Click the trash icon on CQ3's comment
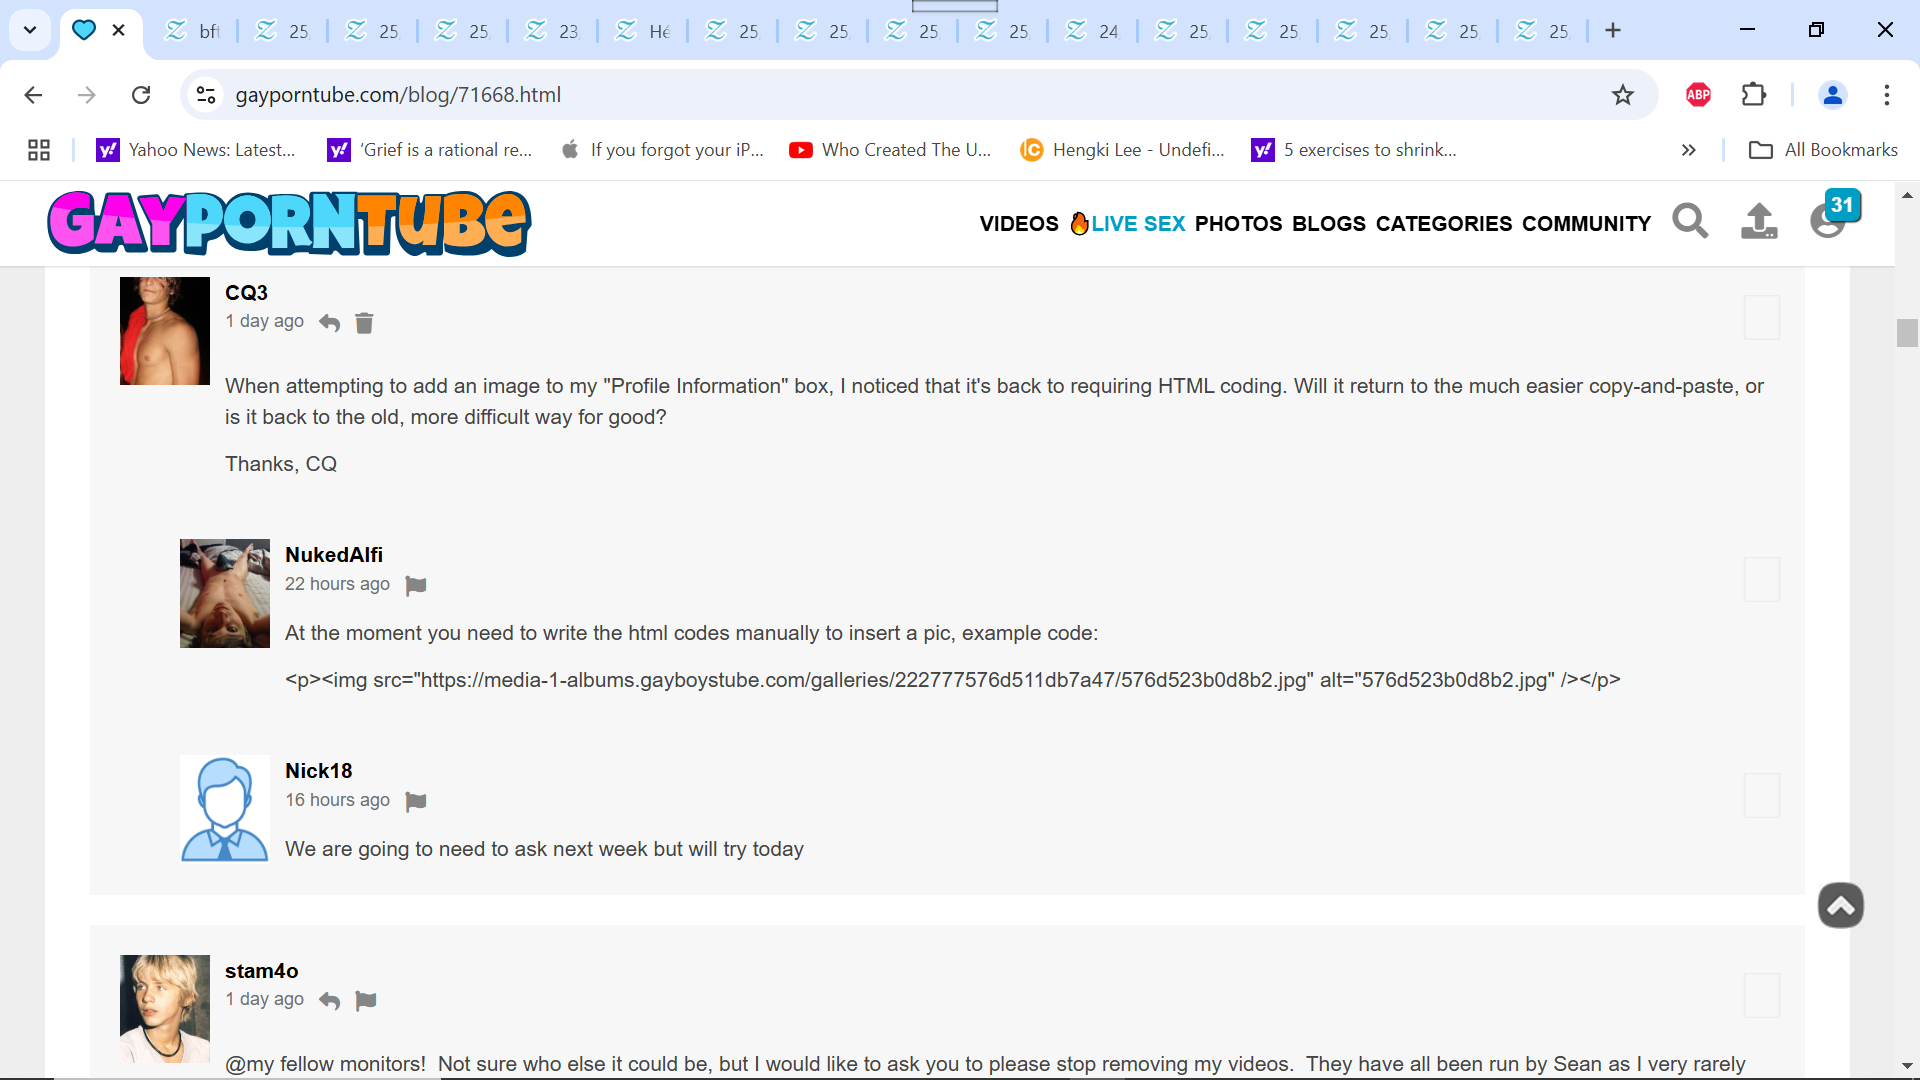 coord(364,323)
